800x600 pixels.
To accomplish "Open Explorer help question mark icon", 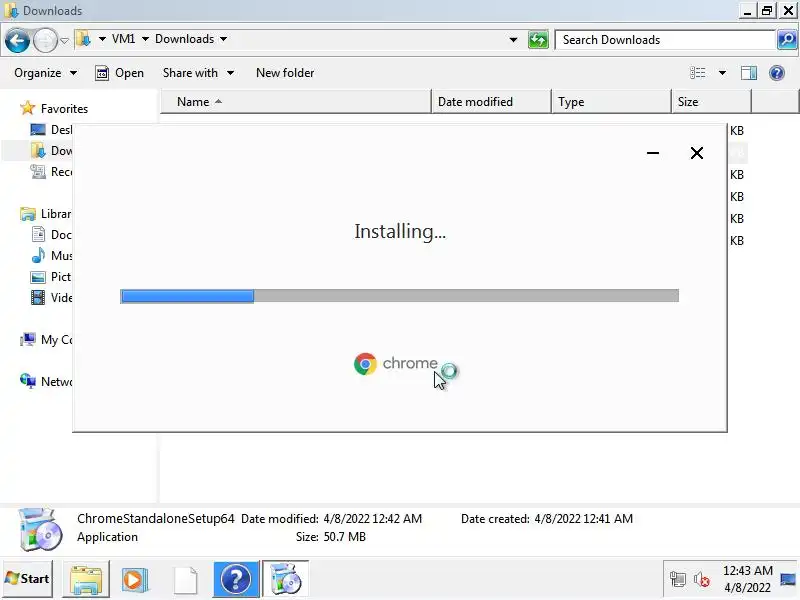I will point(777,73).
